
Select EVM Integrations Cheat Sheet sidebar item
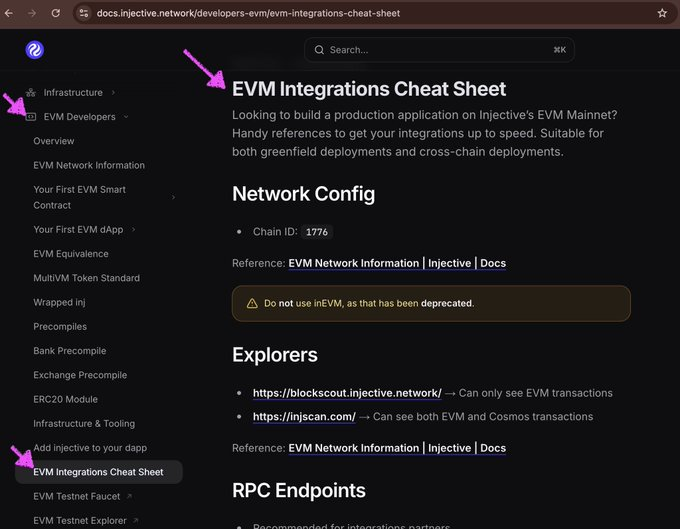click(99, 472)
